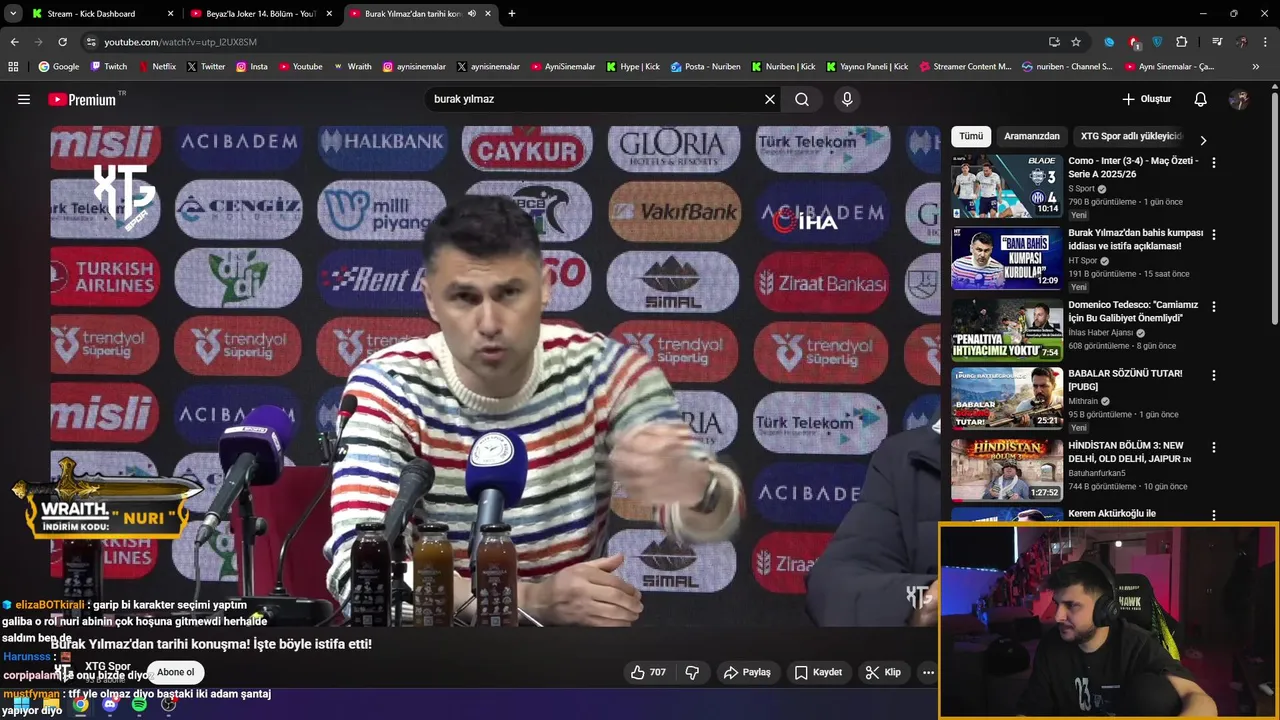Open options menu for Kerem Aktürkoğlu video
The height and width of the screenshot is (720, 1280).
click(1214, 515)
